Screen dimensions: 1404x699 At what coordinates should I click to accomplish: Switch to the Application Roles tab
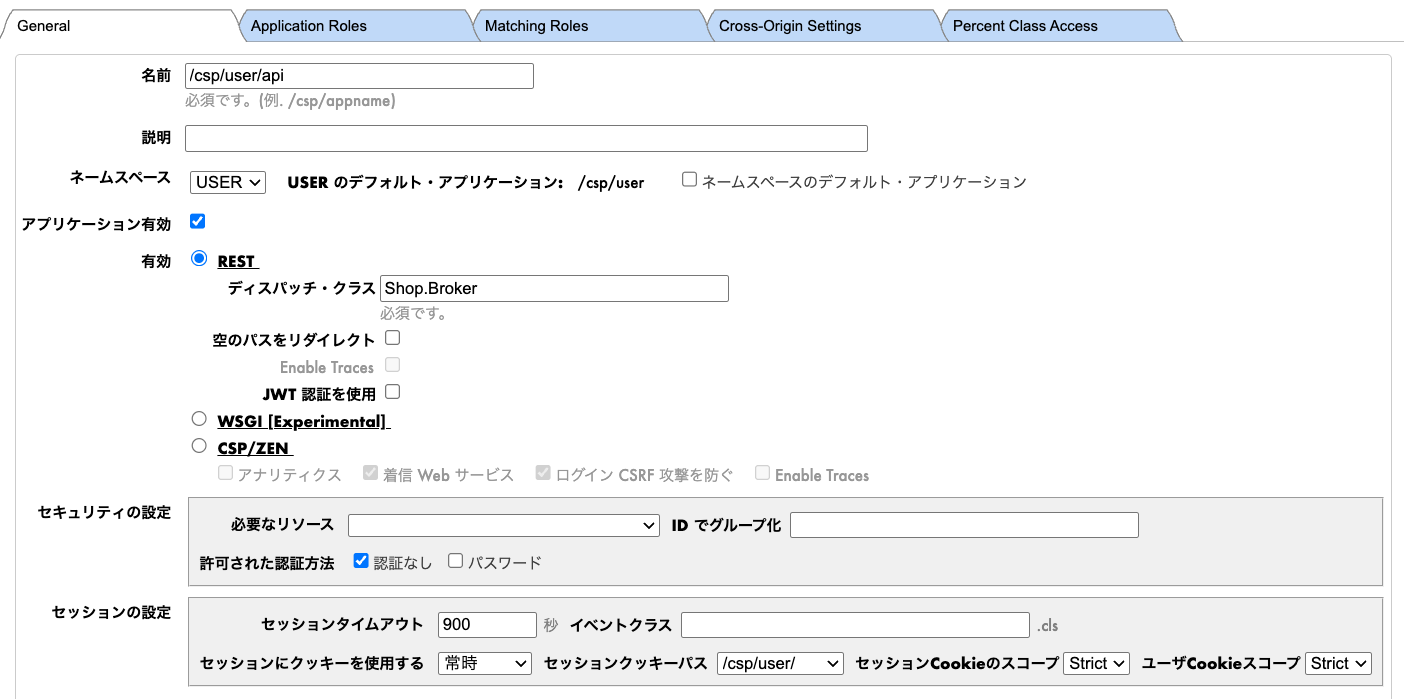click(308, 26)
